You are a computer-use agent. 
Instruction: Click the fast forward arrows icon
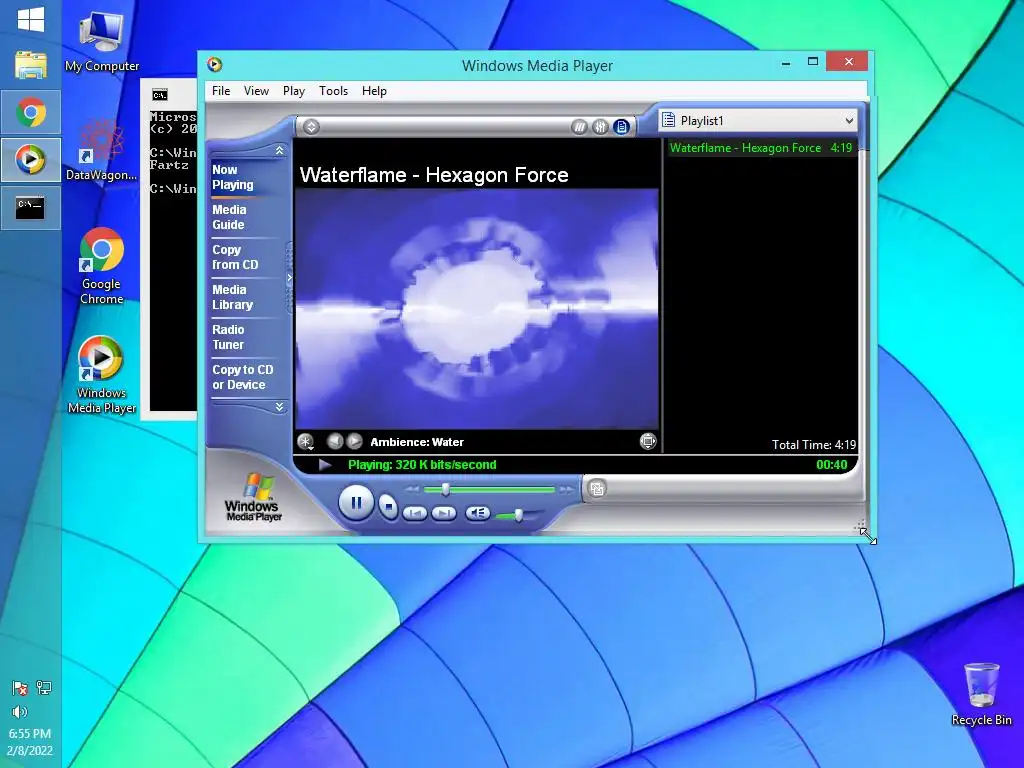(566, 489)
